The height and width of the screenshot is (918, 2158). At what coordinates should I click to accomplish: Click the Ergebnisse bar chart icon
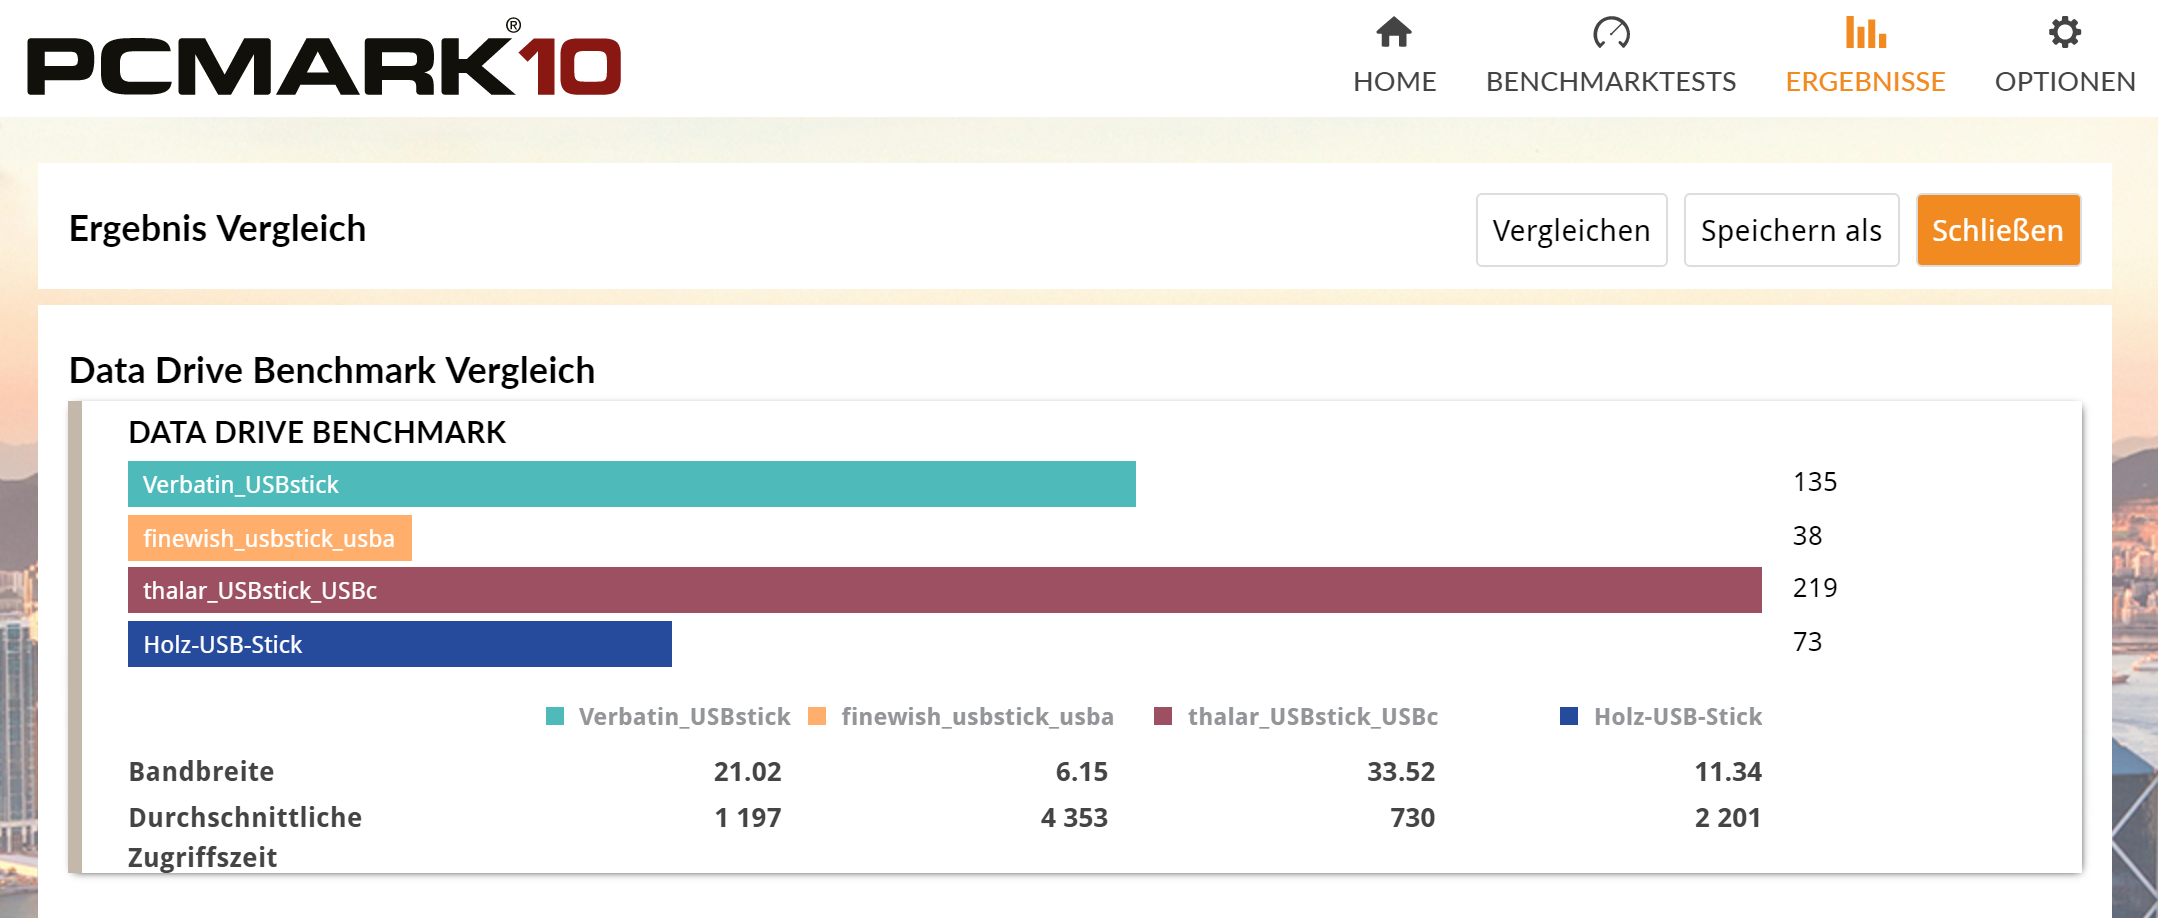(x=1865, y=33)
